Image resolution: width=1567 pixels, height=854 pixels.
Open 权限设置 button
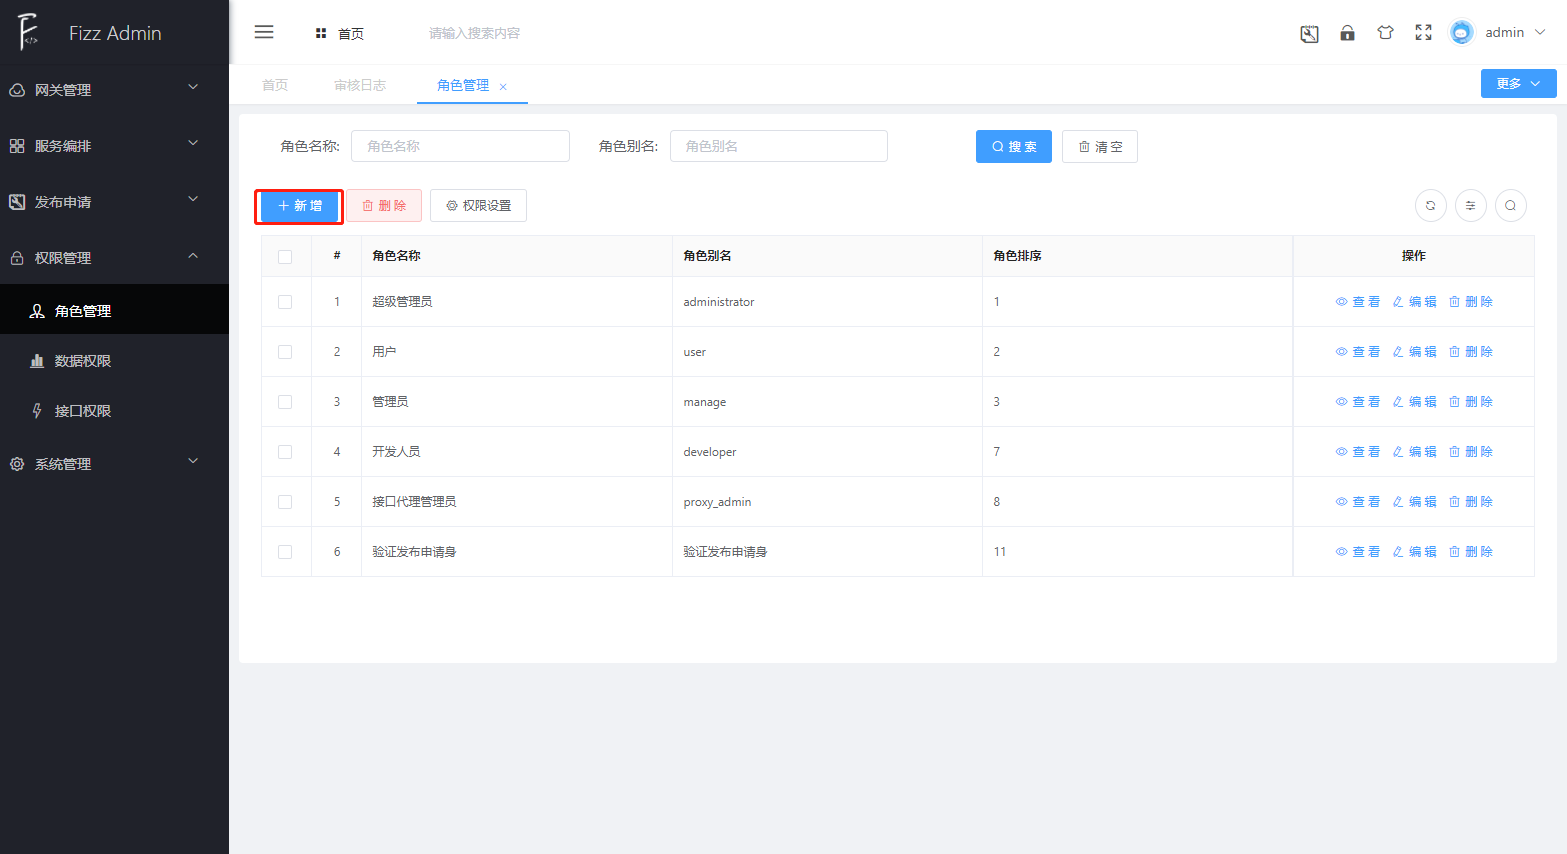(x=478, y=206)
